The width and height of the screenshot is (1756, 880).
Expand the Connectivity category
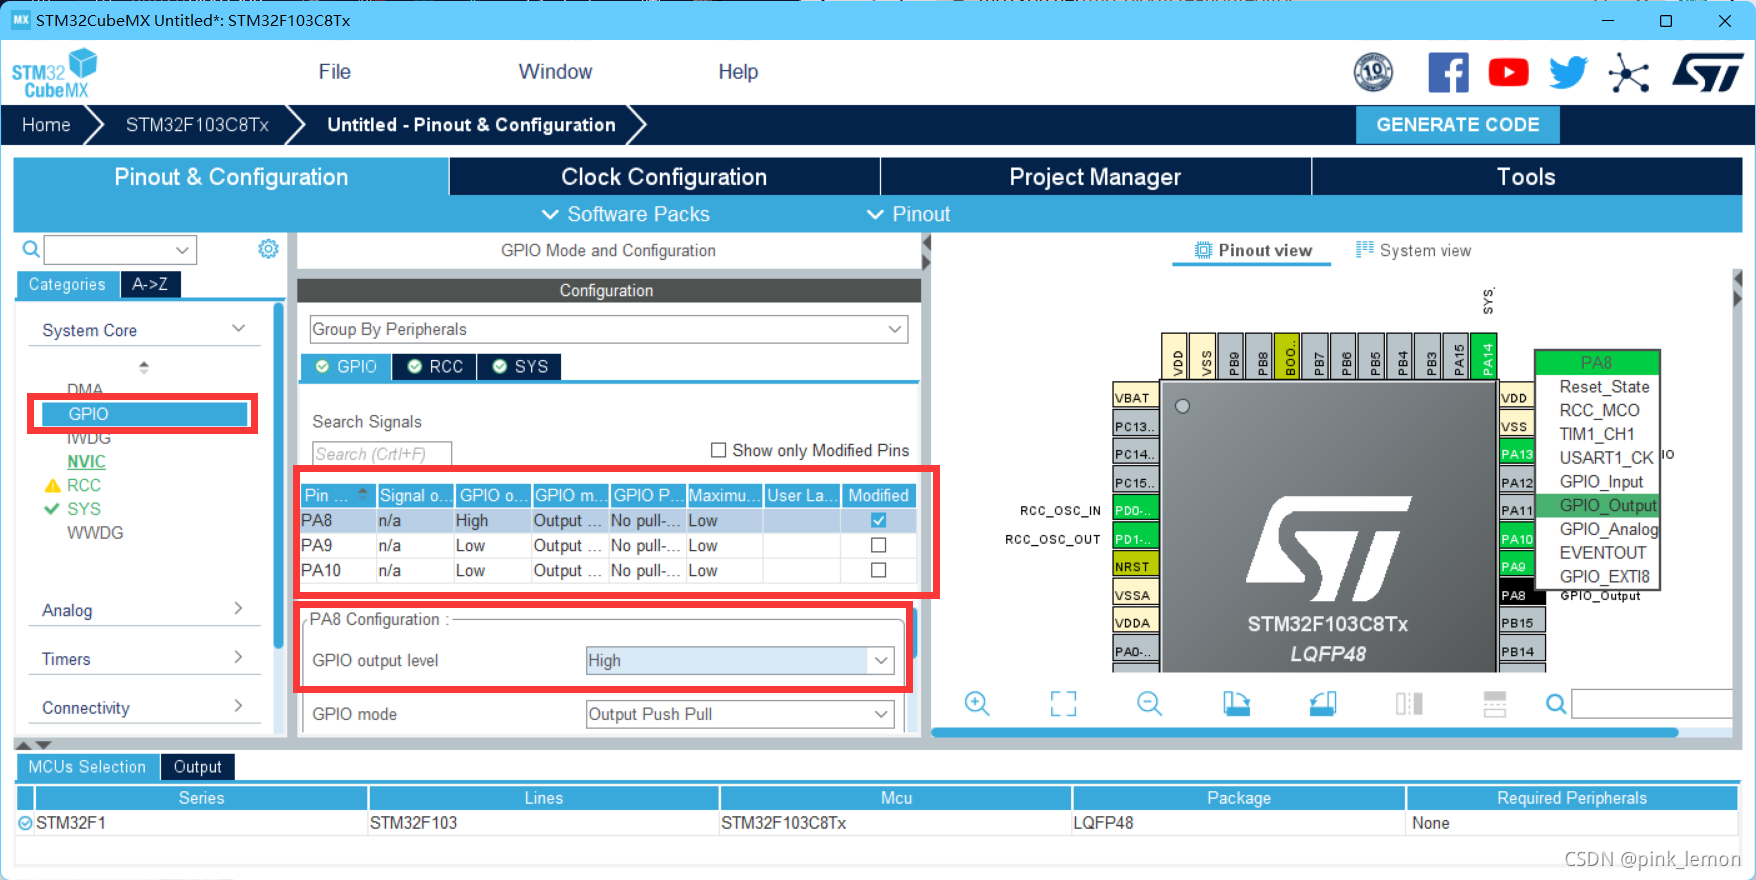[x=238, y=706]
